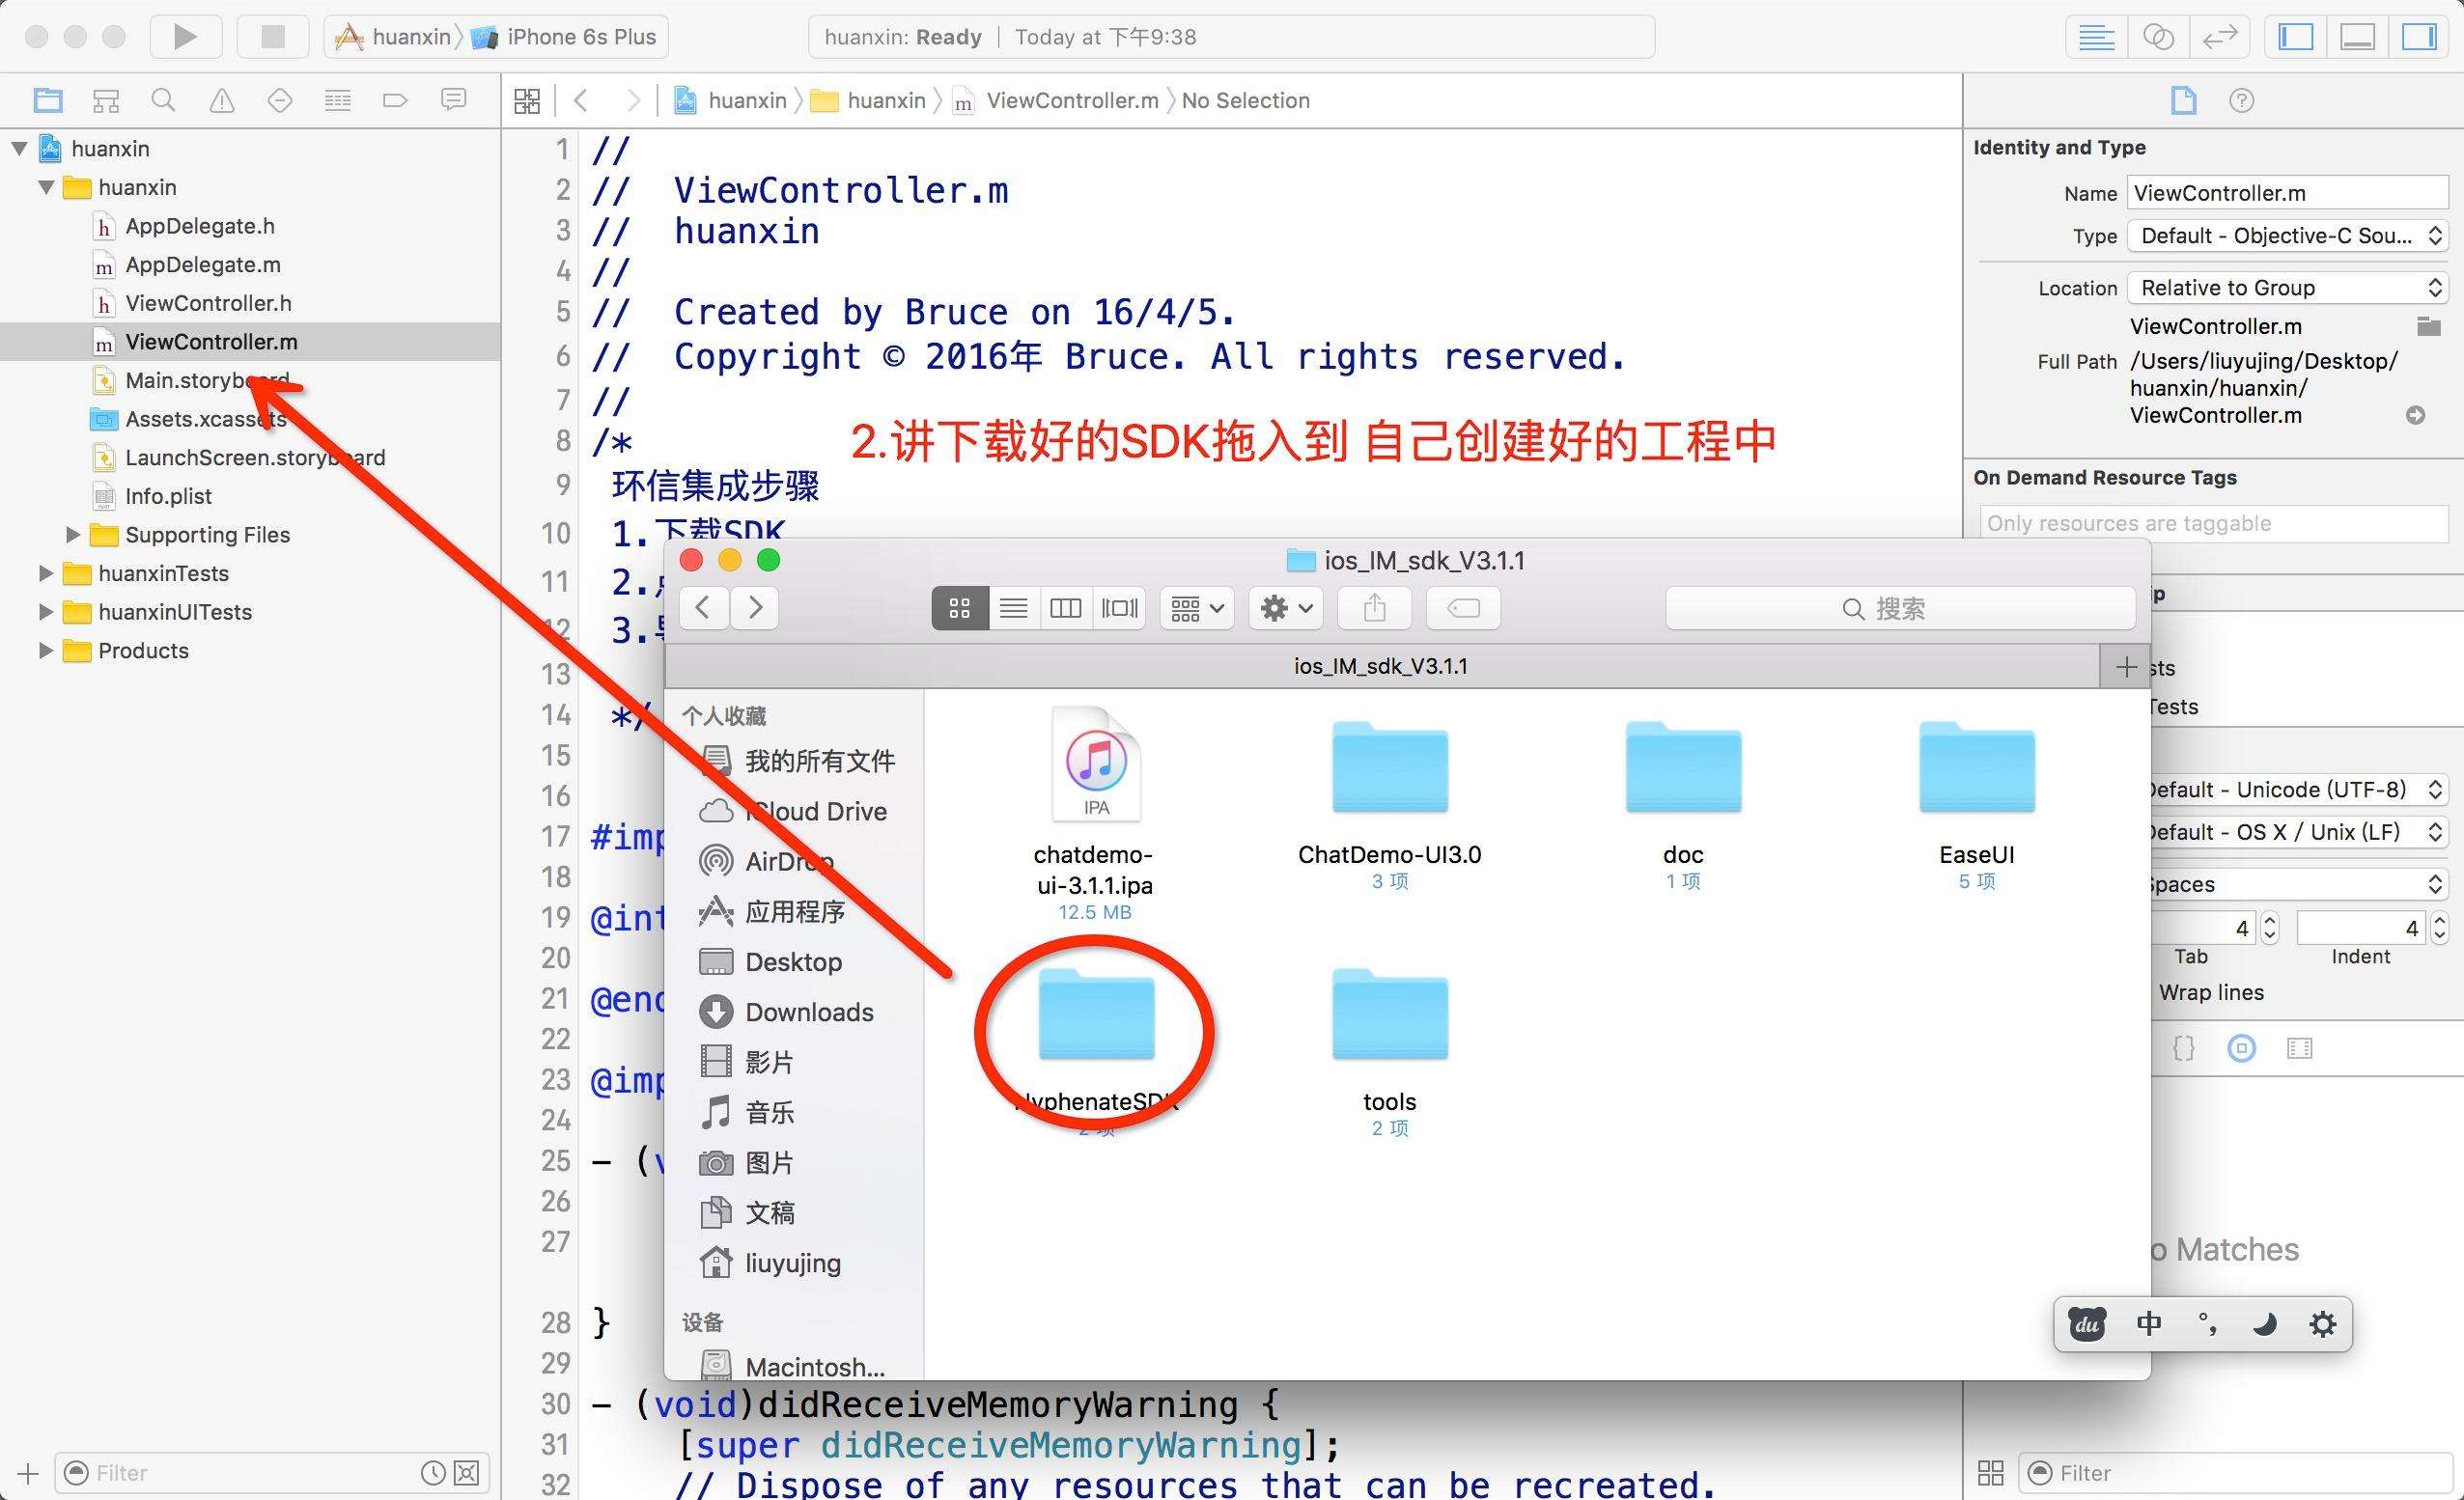Show the File inspector
The height and width of the screenshot is (1500, 2464).
2184,100
